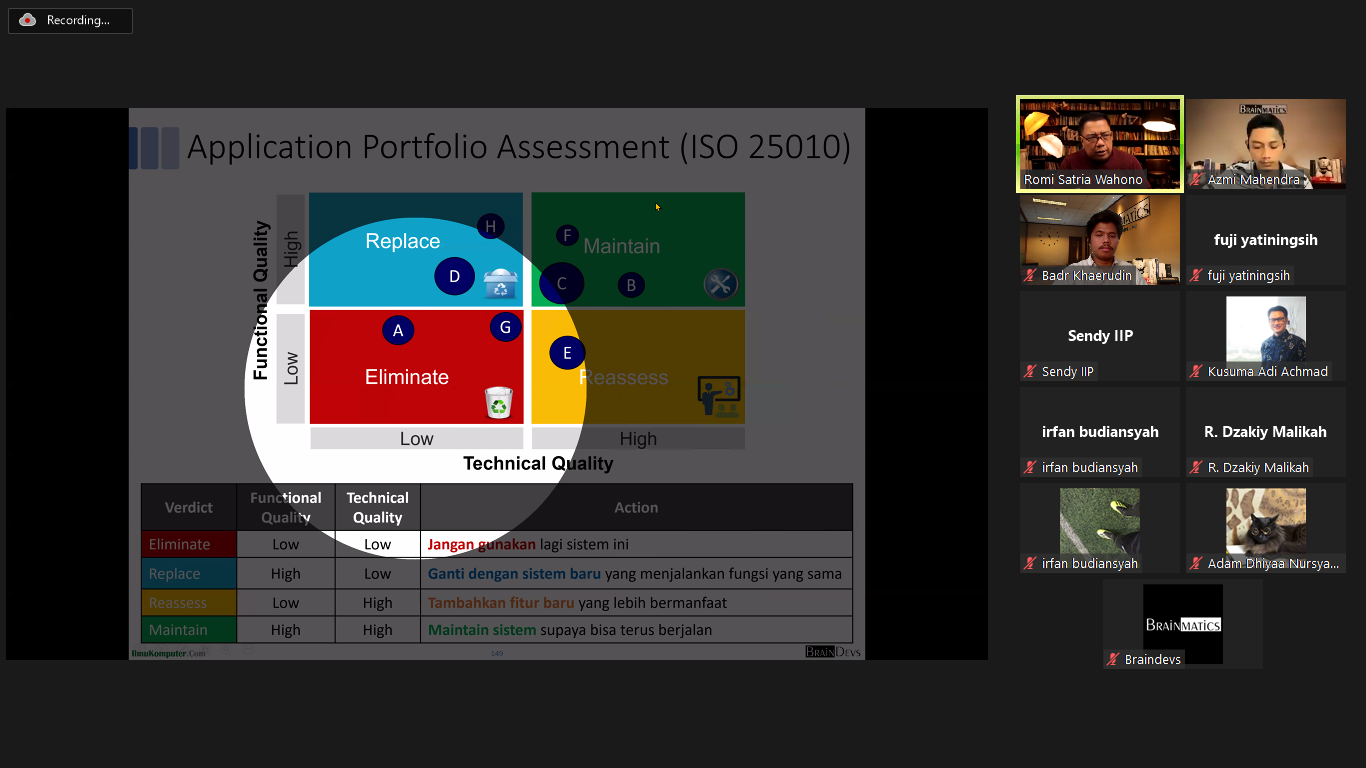The image size is (1366, 768).
Task: Click the presenter icon in Reassess quadrant
Action: 719,397
